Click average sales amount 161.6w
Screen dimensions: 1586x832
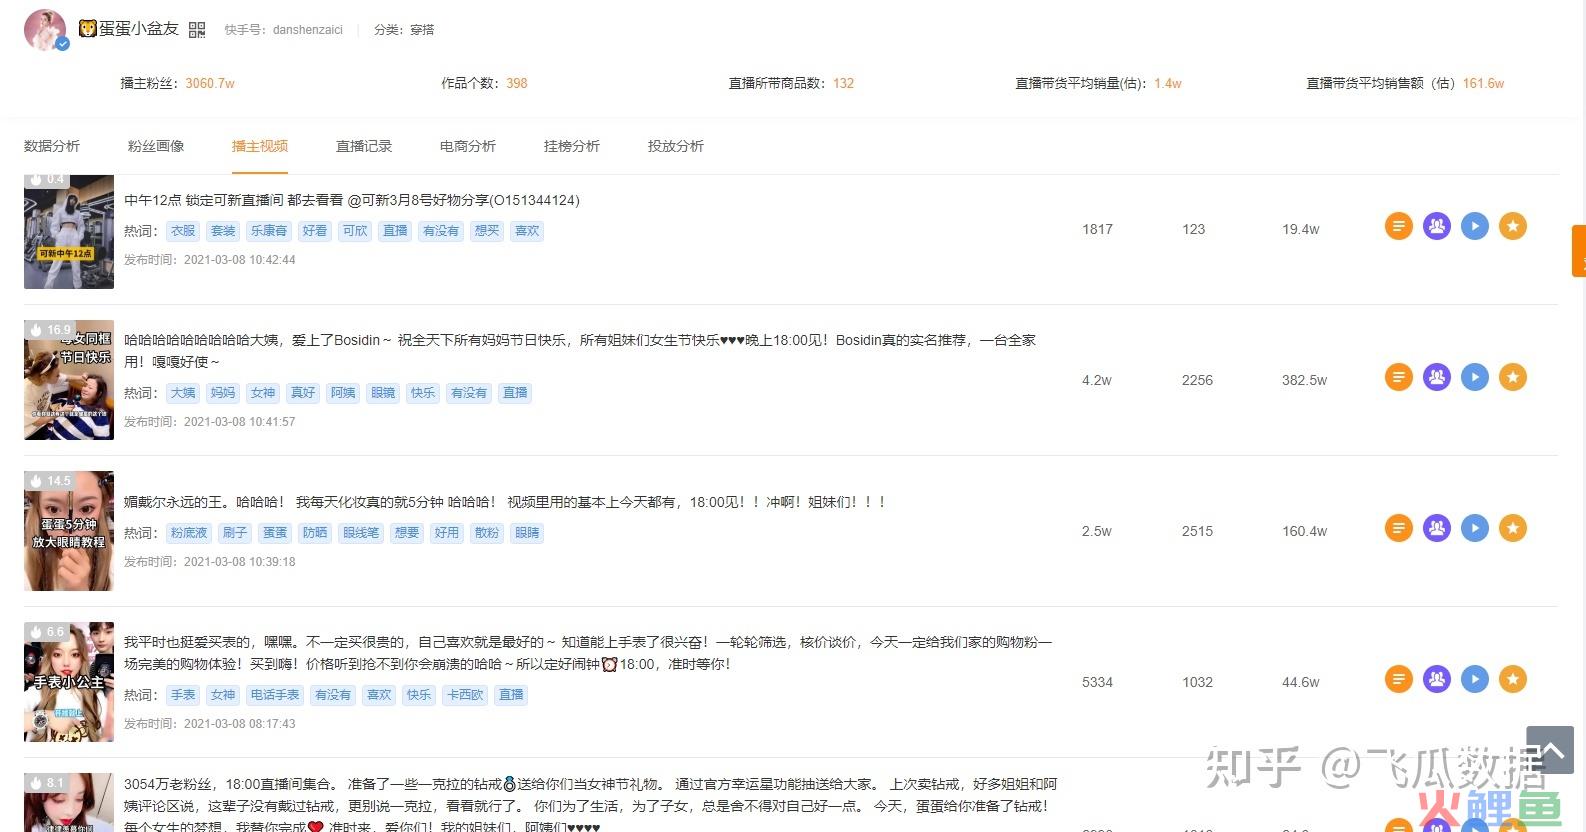[x=1484, y=84]
